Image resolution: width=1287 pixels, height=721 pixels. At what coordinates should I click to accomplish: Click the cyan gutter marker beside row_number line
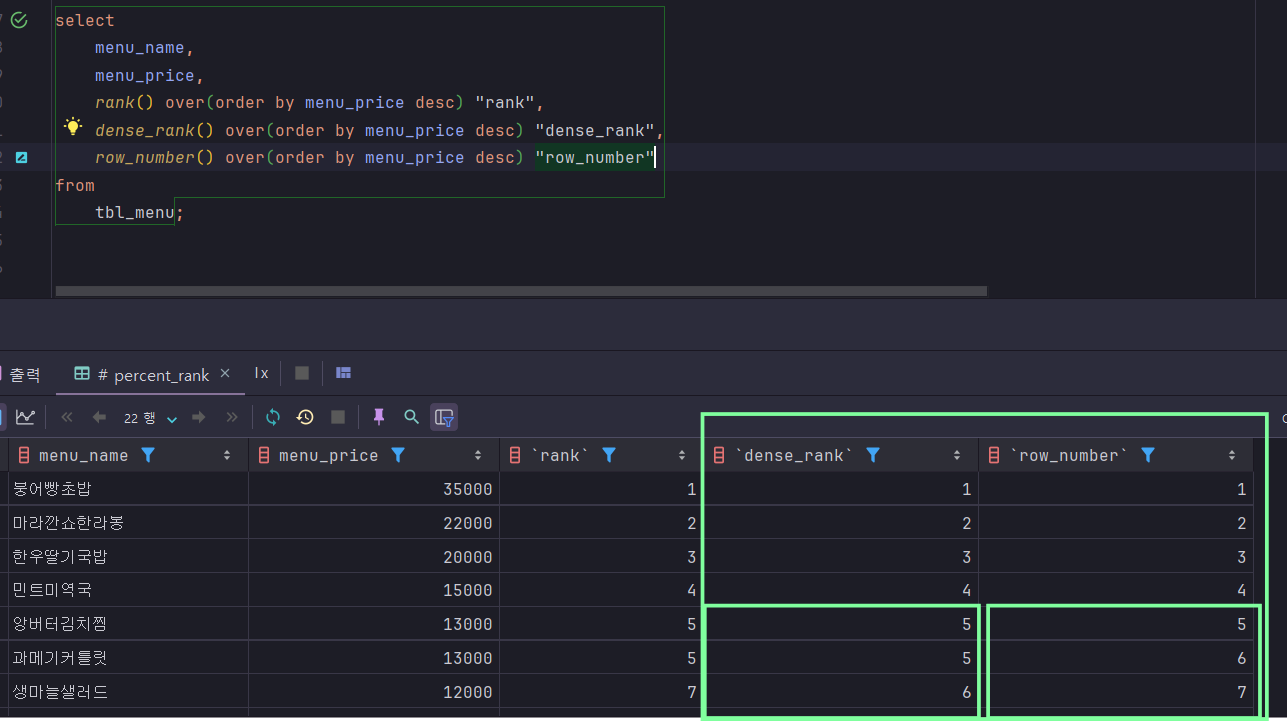point(21,158)
